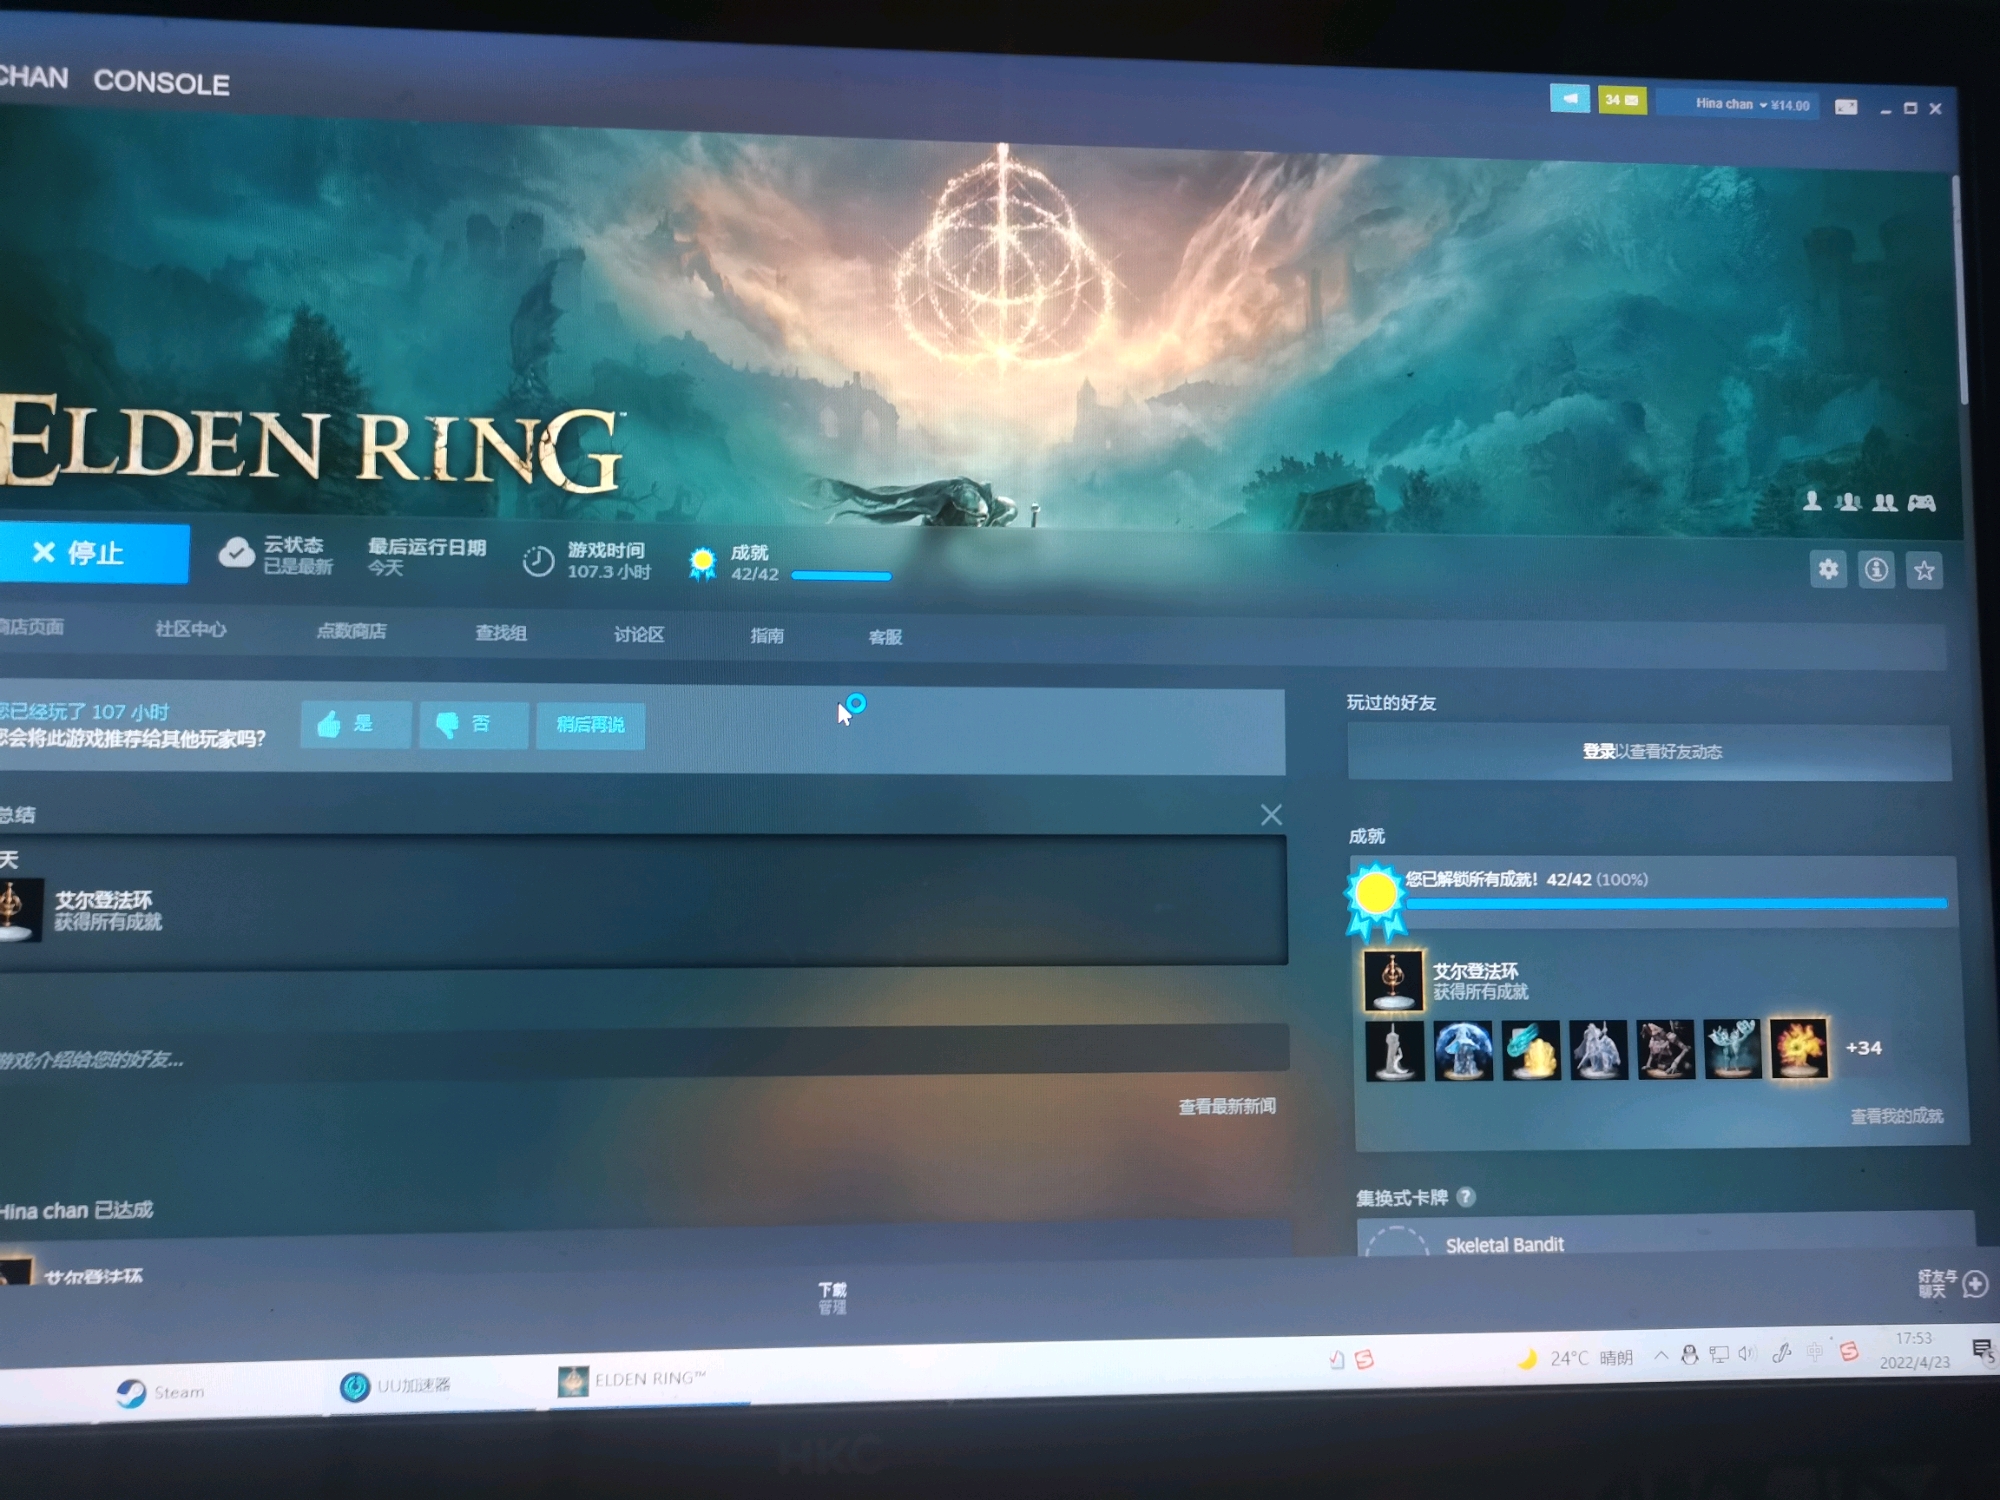Click 稍后再说 ask later button
2000x1500 pixels.
click(590, 726)
